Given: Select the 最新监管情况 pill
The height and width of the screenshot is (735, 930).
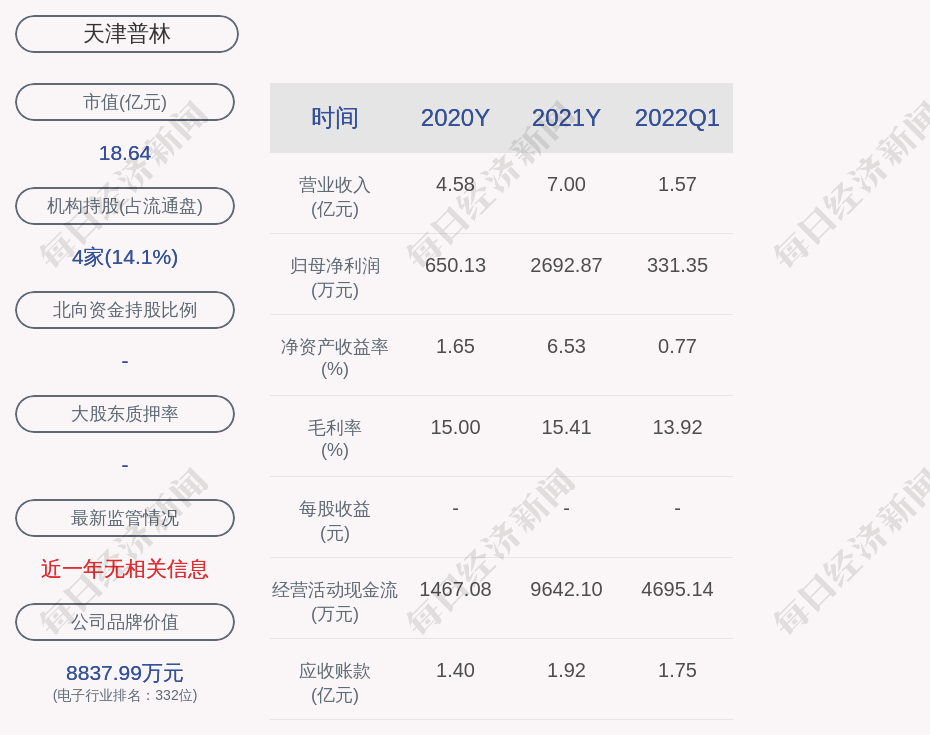Looking at the screenshot, I should 125,518.
